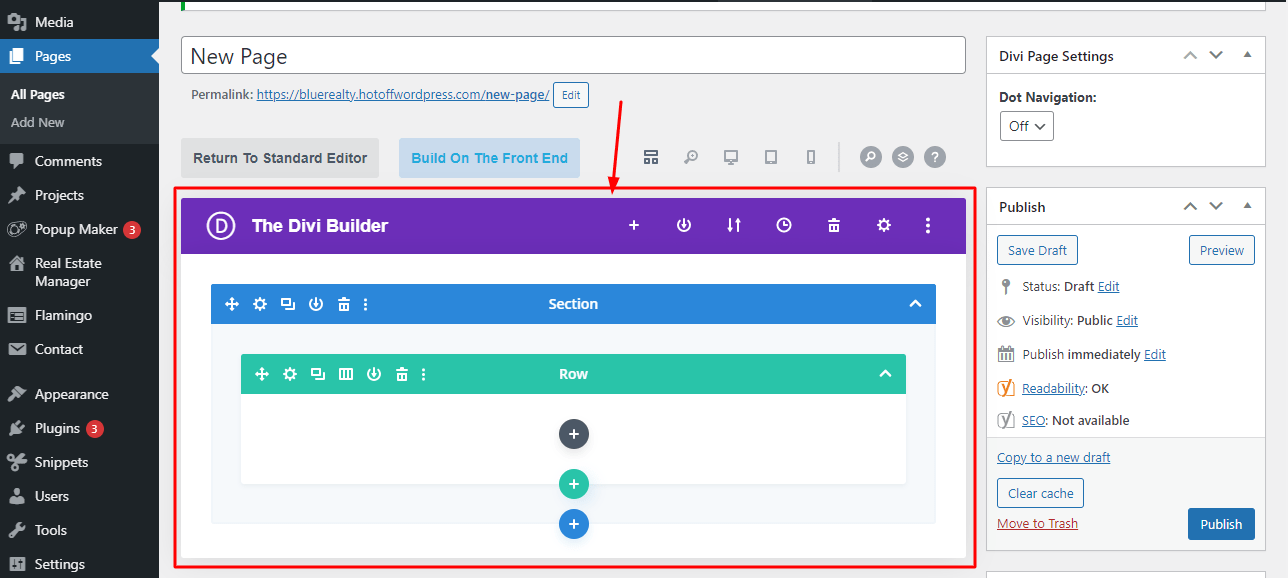
Task: Duplicate the Row with its copy icon
Action: (x=318, y=374)
